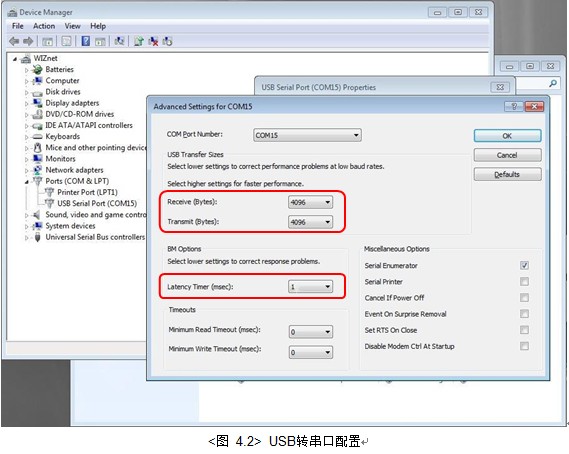Click the Defaults button
The width and height of the screenshot is (569, 454).
point(507,175)
